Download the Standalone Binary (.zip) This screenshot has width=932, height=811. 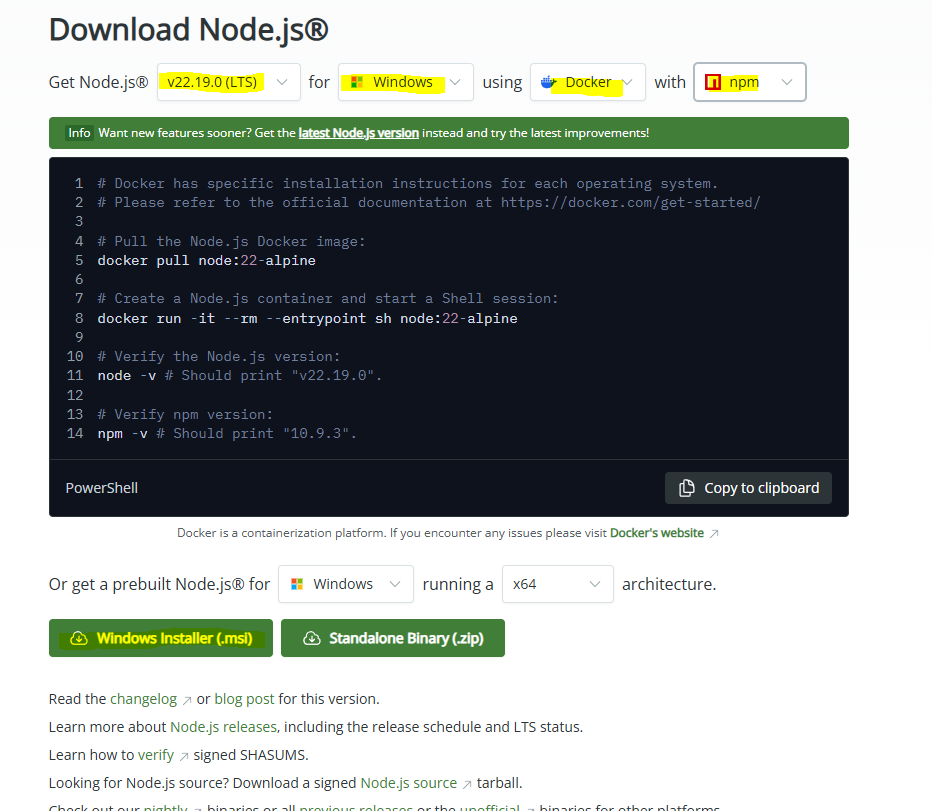click(392, 638)
